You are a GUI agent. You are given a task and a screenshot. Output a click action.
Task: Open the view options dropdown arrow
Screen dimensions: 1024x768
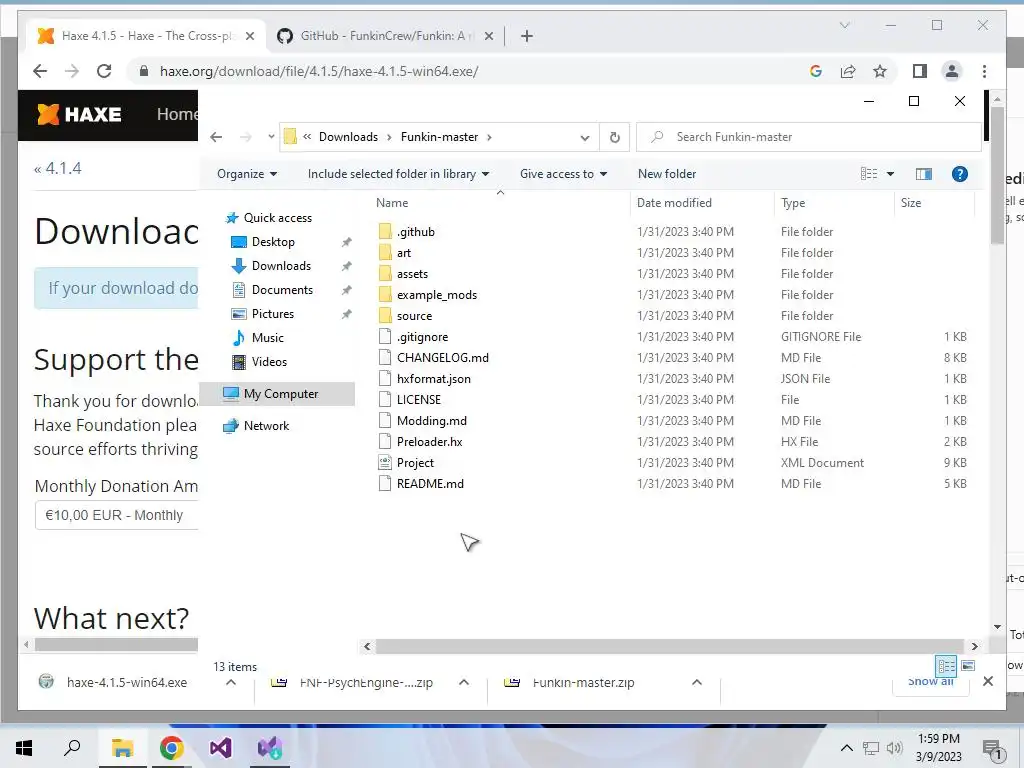point(890,174)
